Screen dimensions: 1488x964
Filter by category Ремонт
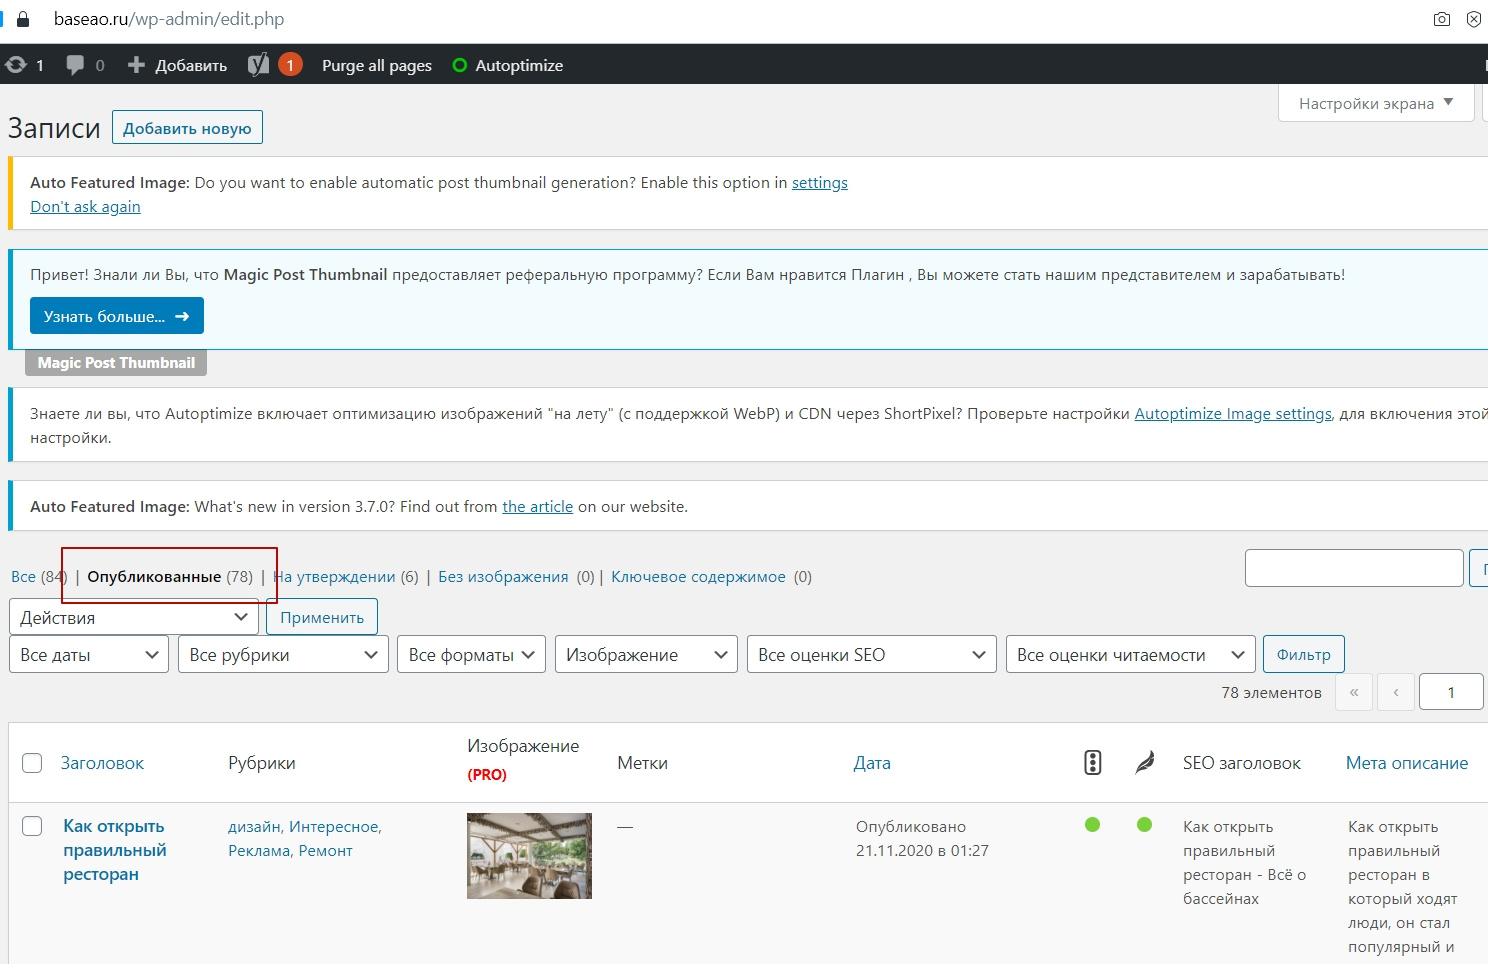[326, 851]
